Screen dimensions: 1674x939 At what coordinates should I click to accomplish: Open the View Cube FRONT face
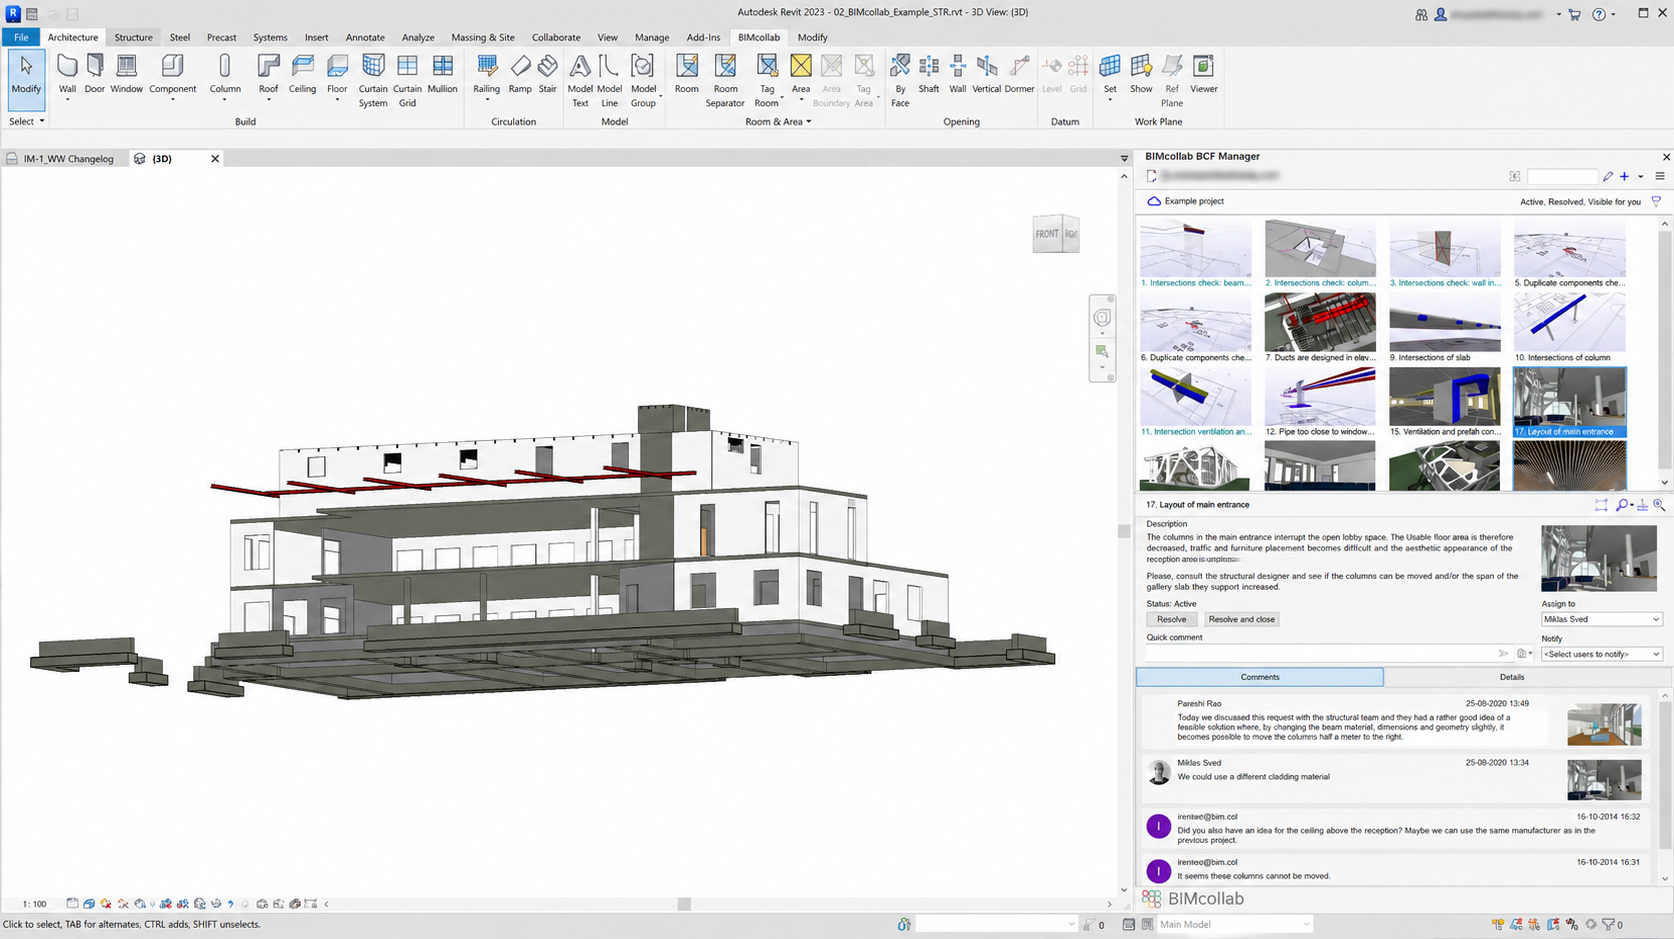pyautogui.click(x=1047, y=235)
